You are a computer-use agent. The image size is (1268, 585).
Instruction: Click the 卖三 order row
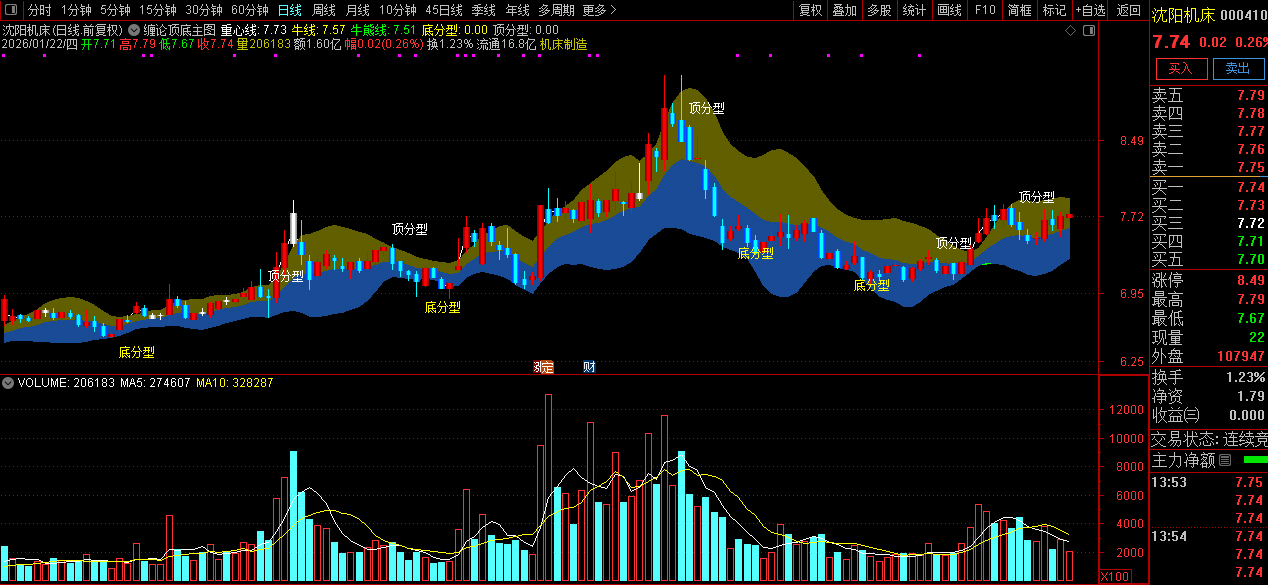(x=1208, y=132)
